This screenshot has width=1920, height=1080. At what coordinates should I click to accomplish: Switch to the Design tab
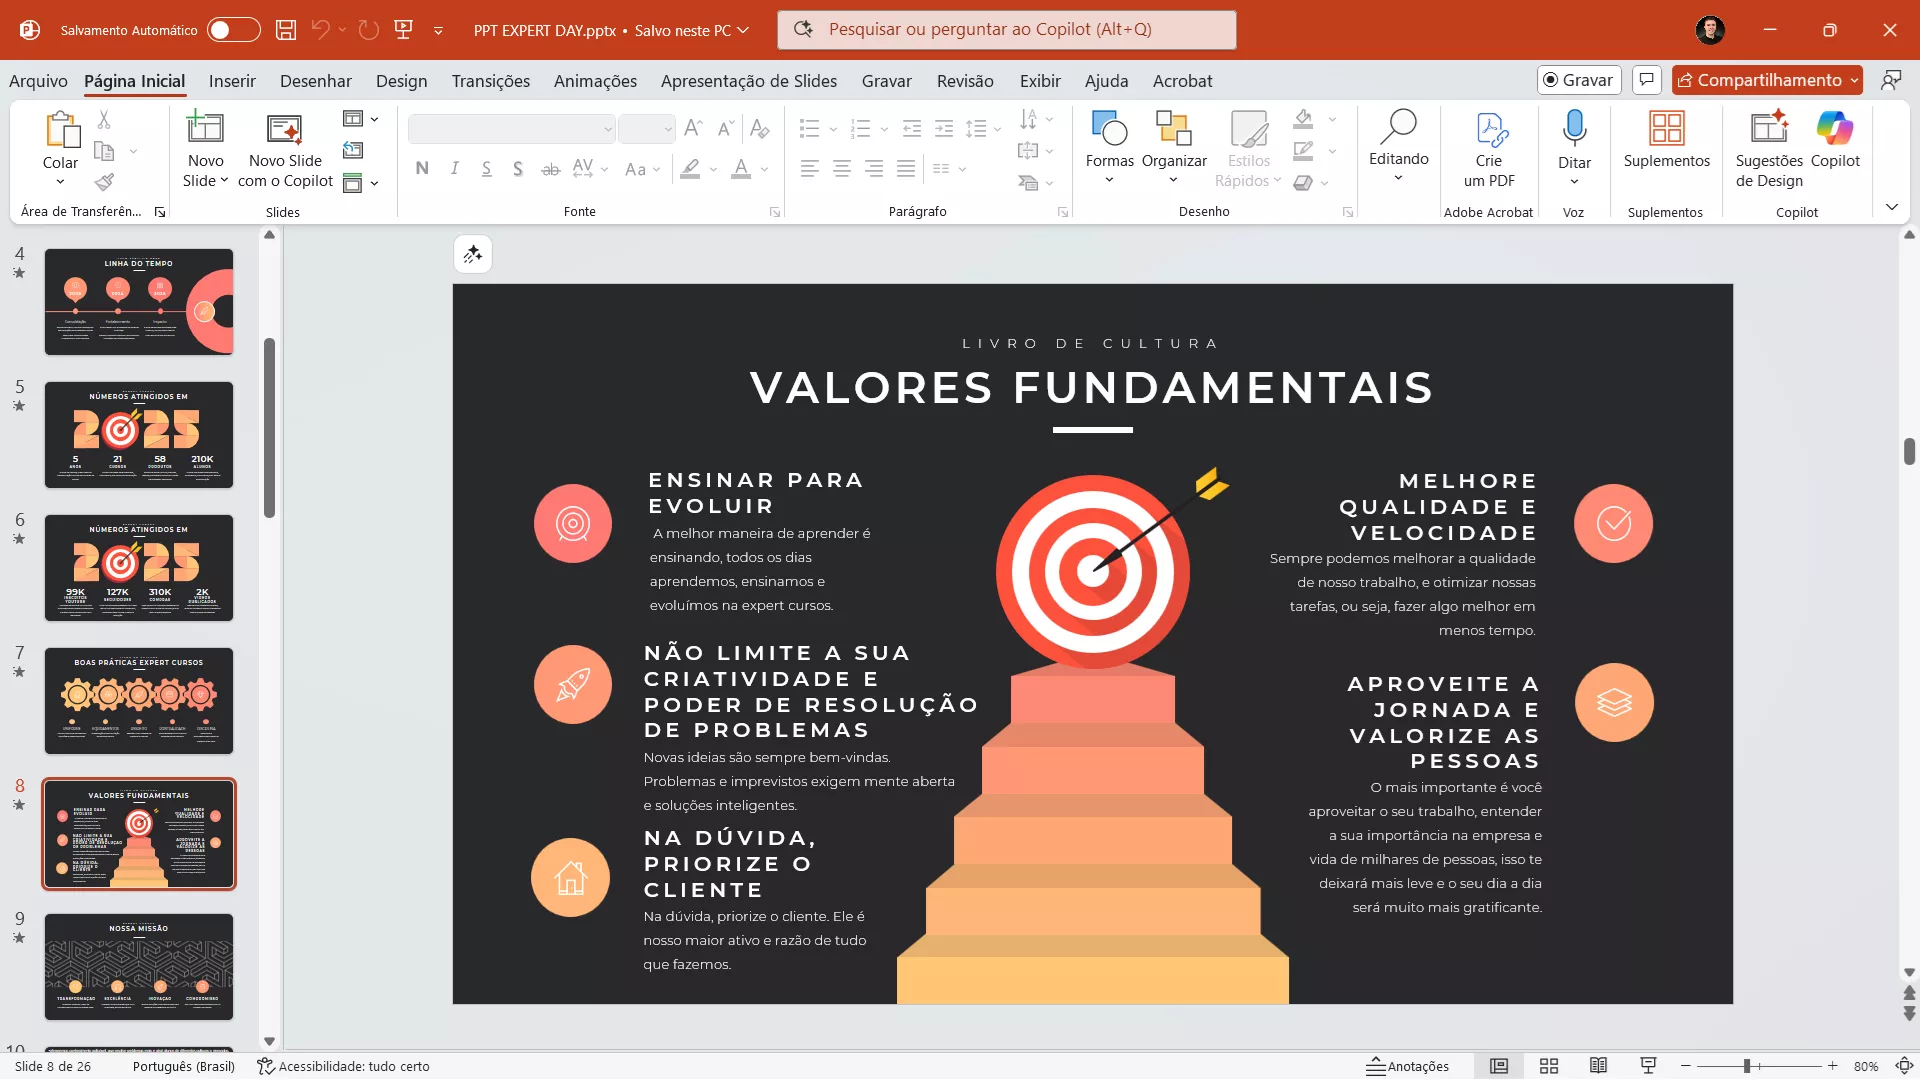tap(401, 81)
